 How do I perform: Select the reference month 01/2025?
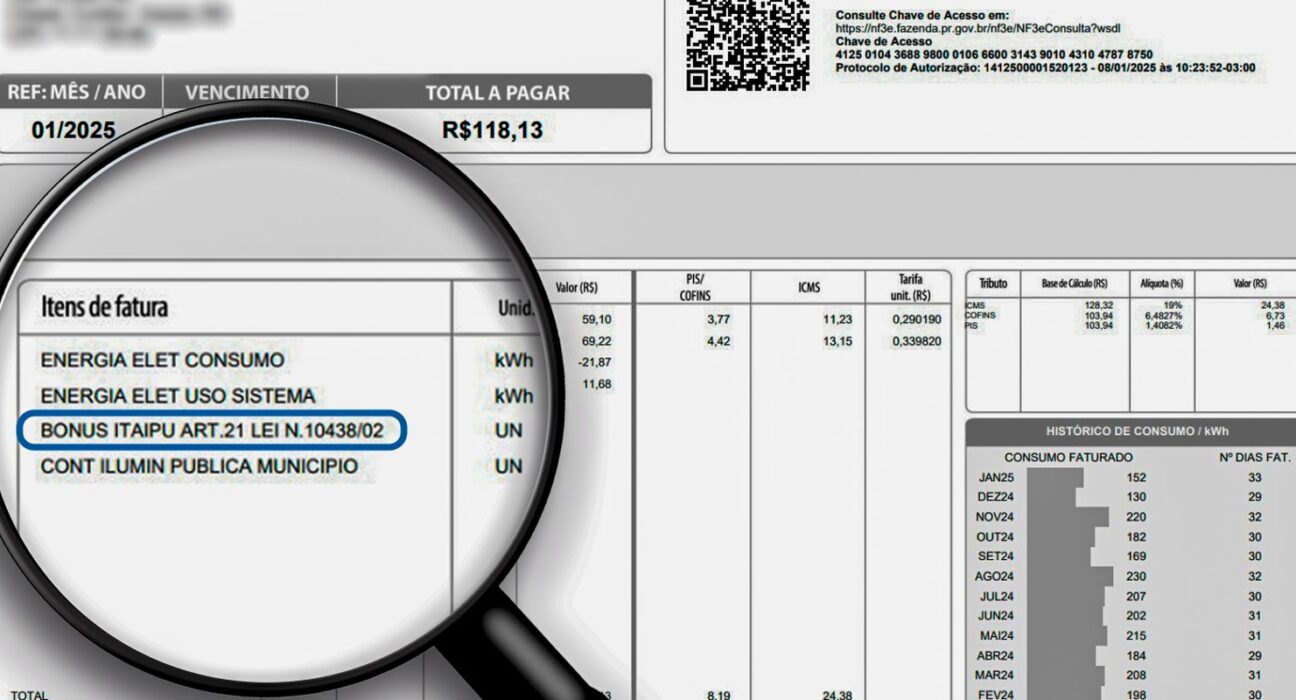73,130
